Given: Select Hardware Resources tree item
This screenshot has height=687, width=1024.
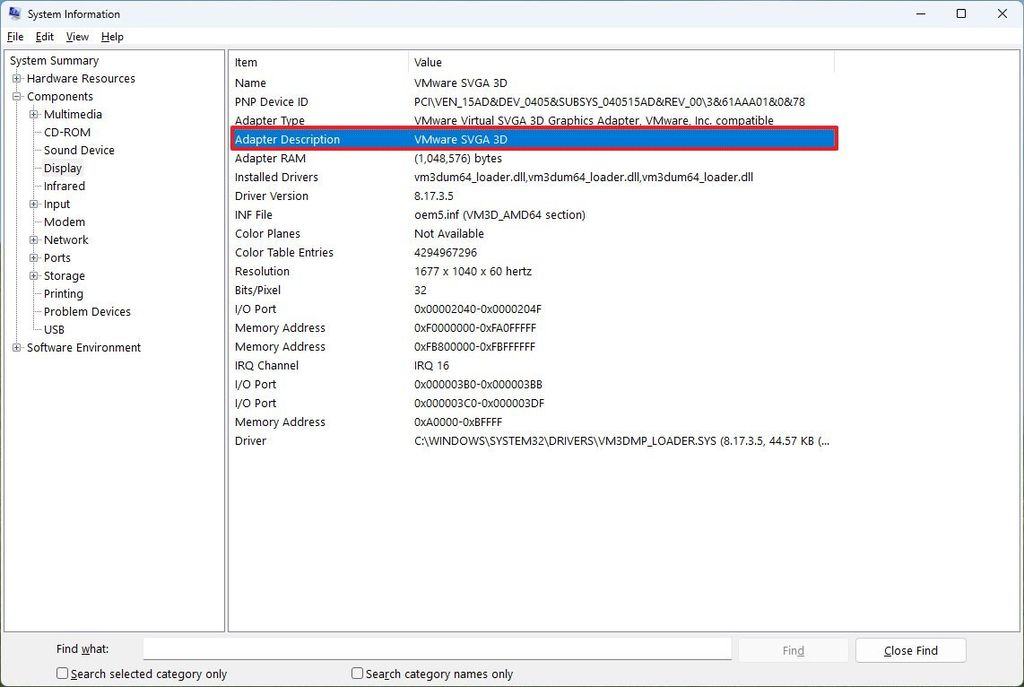Looking at the screenshot, I should point(81,78).
